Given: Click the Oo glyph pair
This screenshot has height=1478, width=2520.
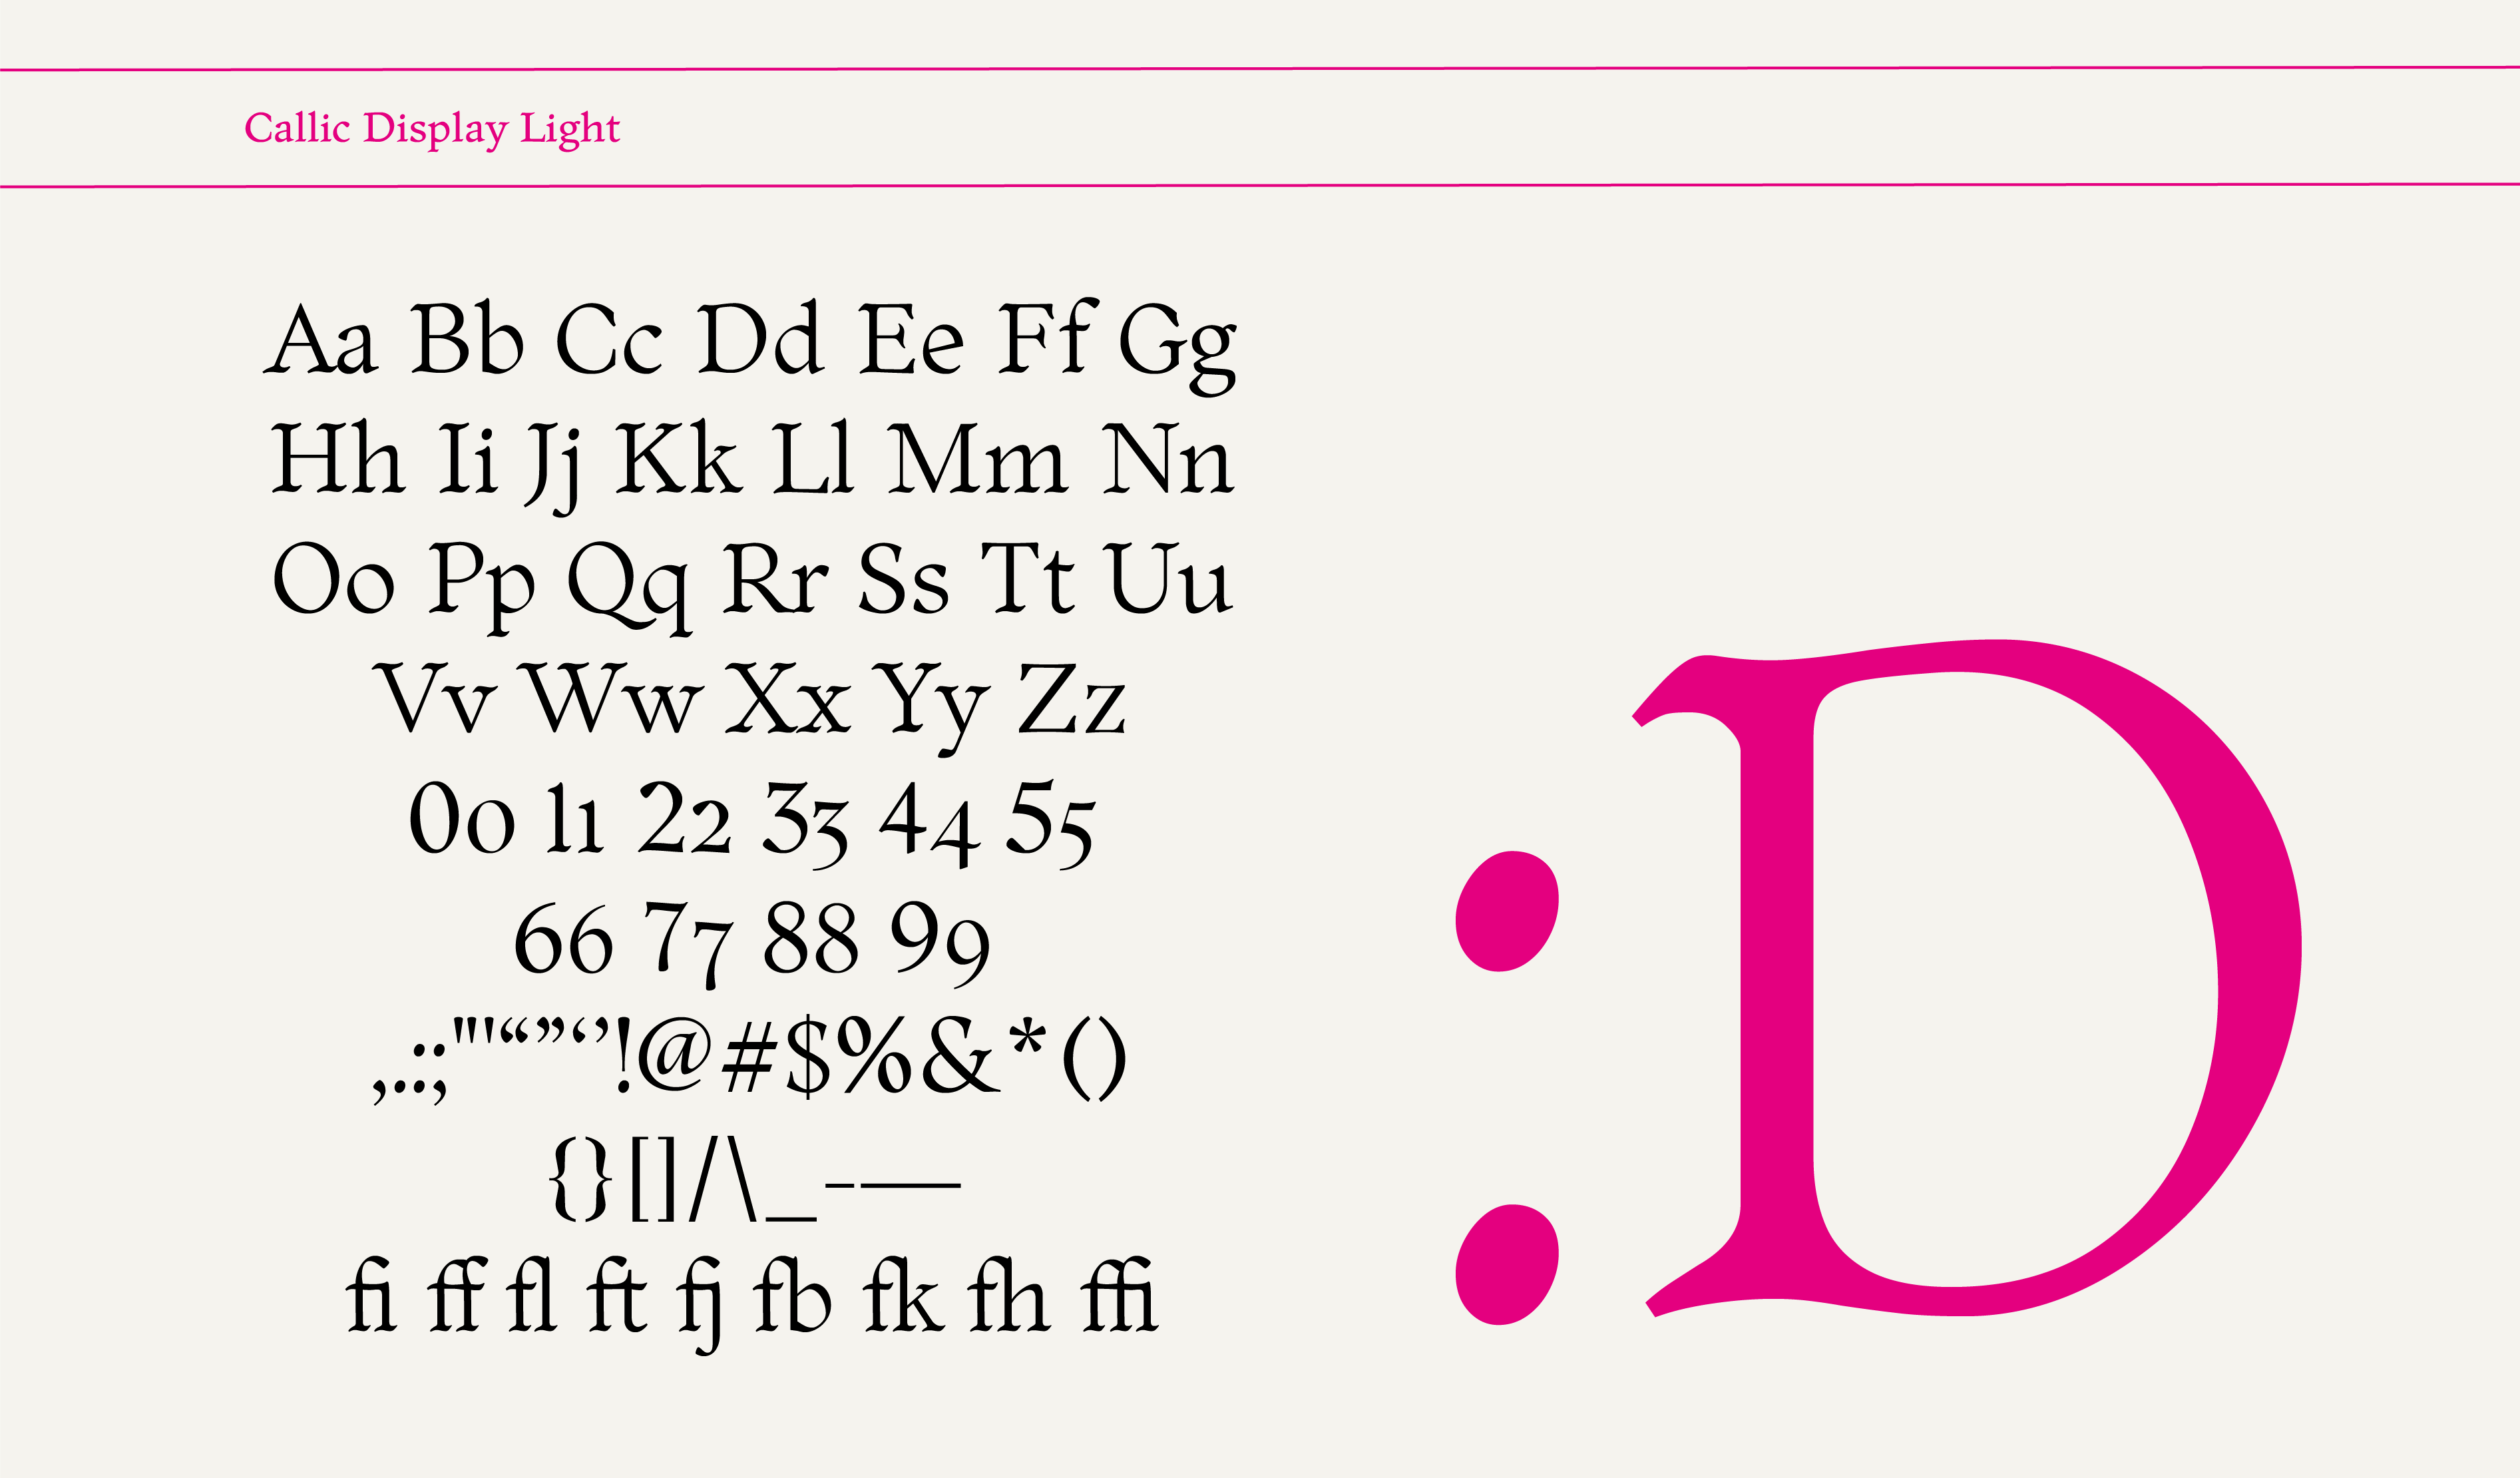Looking at the screenshot, I should coord(333,579).
